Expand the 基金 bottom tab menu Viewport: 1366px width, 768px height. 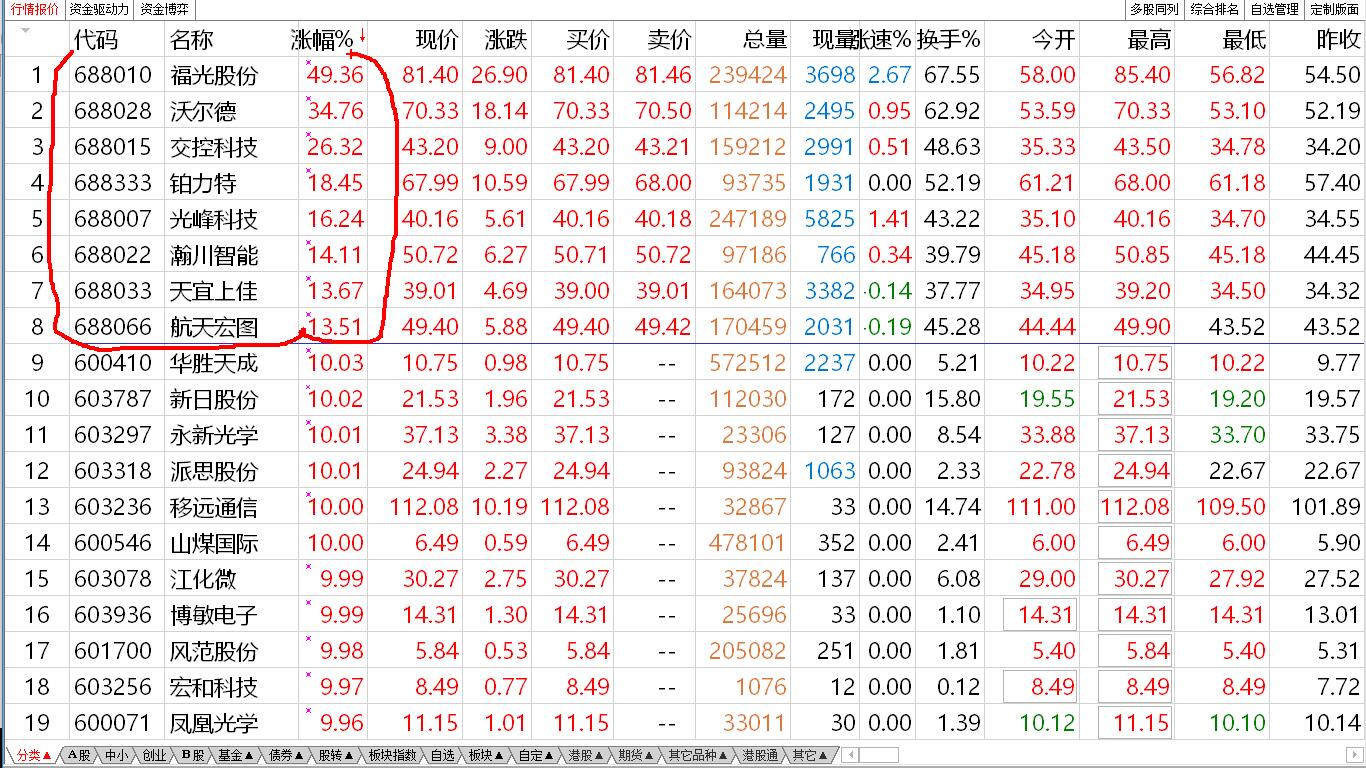click(x=236, y=755)
